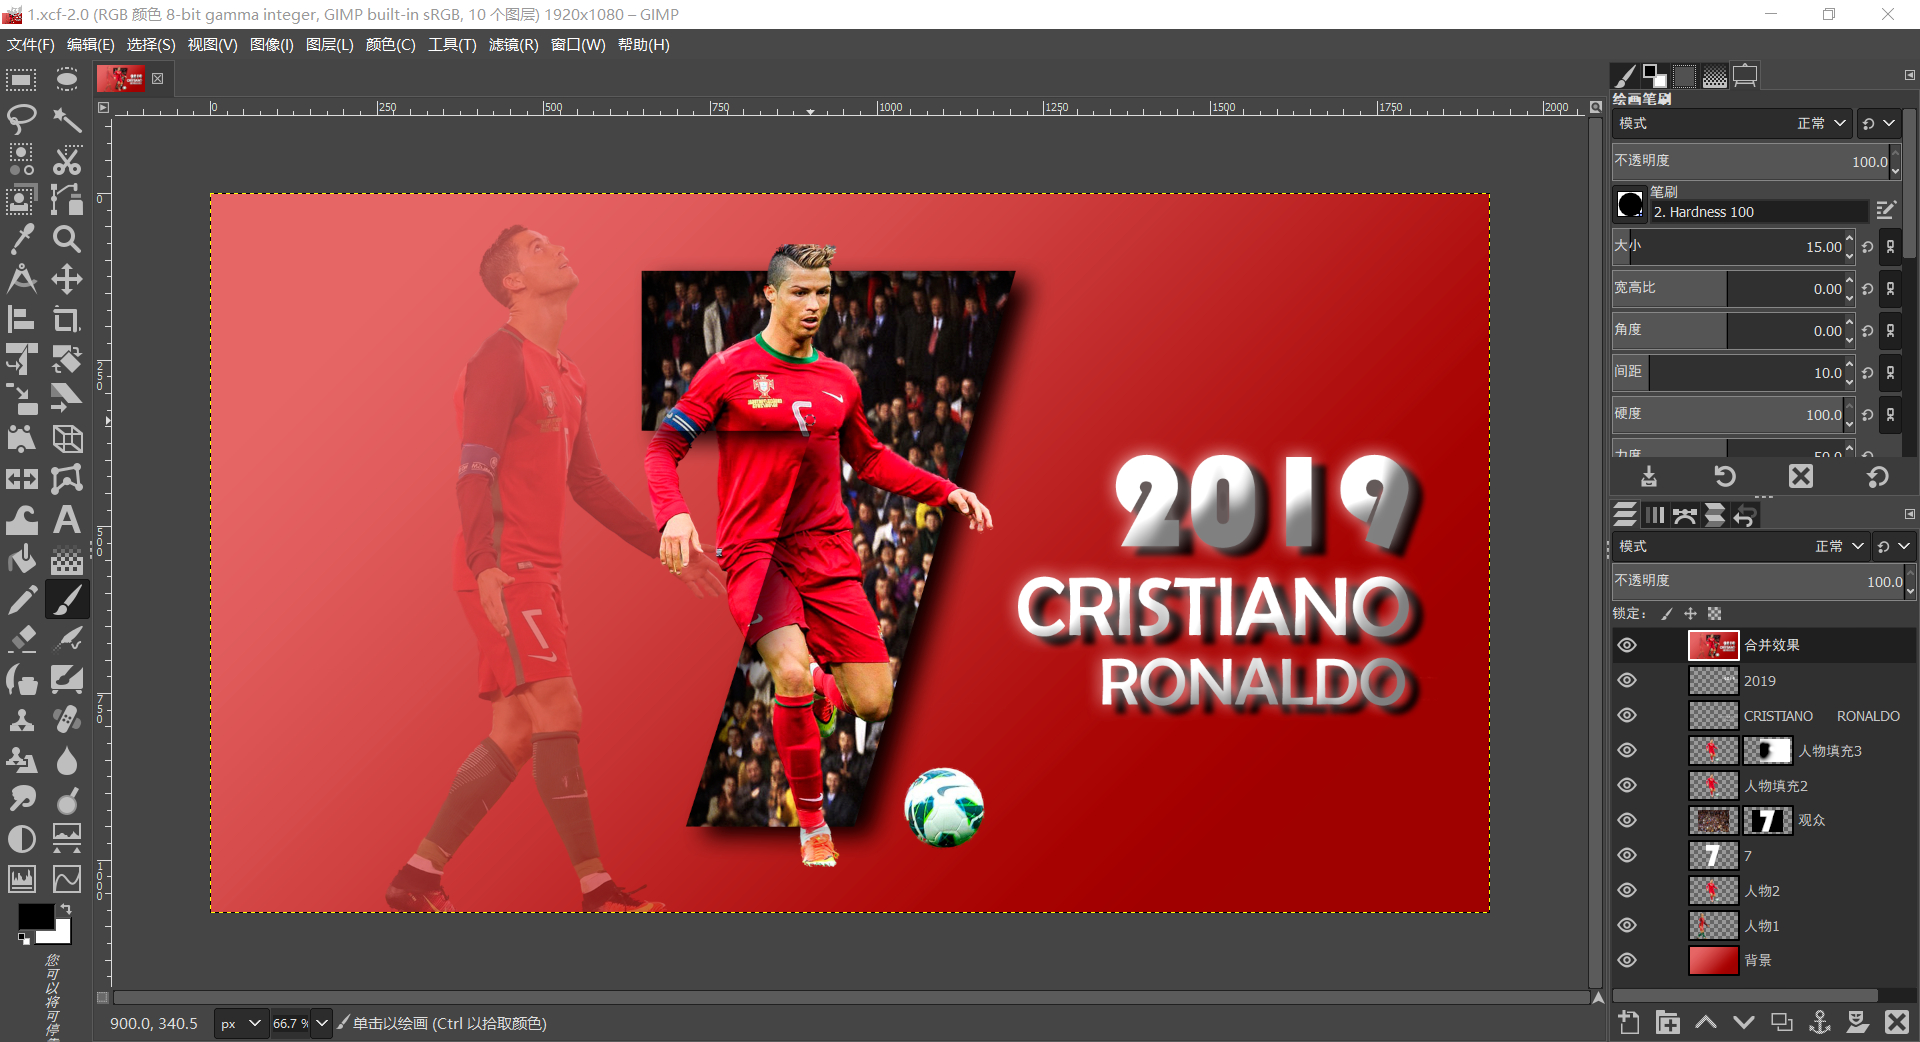
Task: Save tool preset using the bottom save icon
Action: tap(1649, 477)
